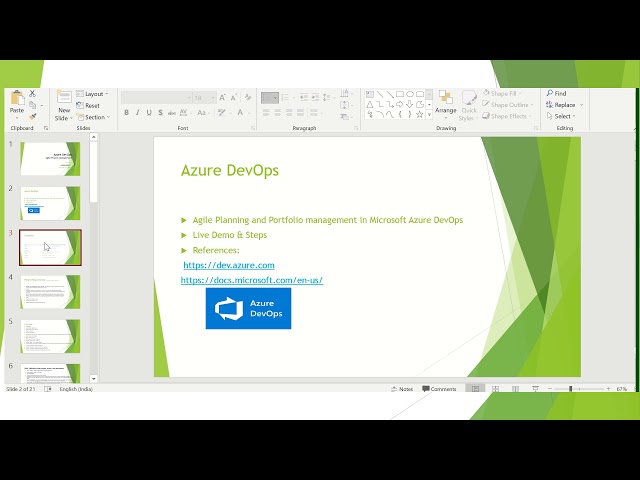Open the Clipboard dialog launcher

tap(46, 128)
